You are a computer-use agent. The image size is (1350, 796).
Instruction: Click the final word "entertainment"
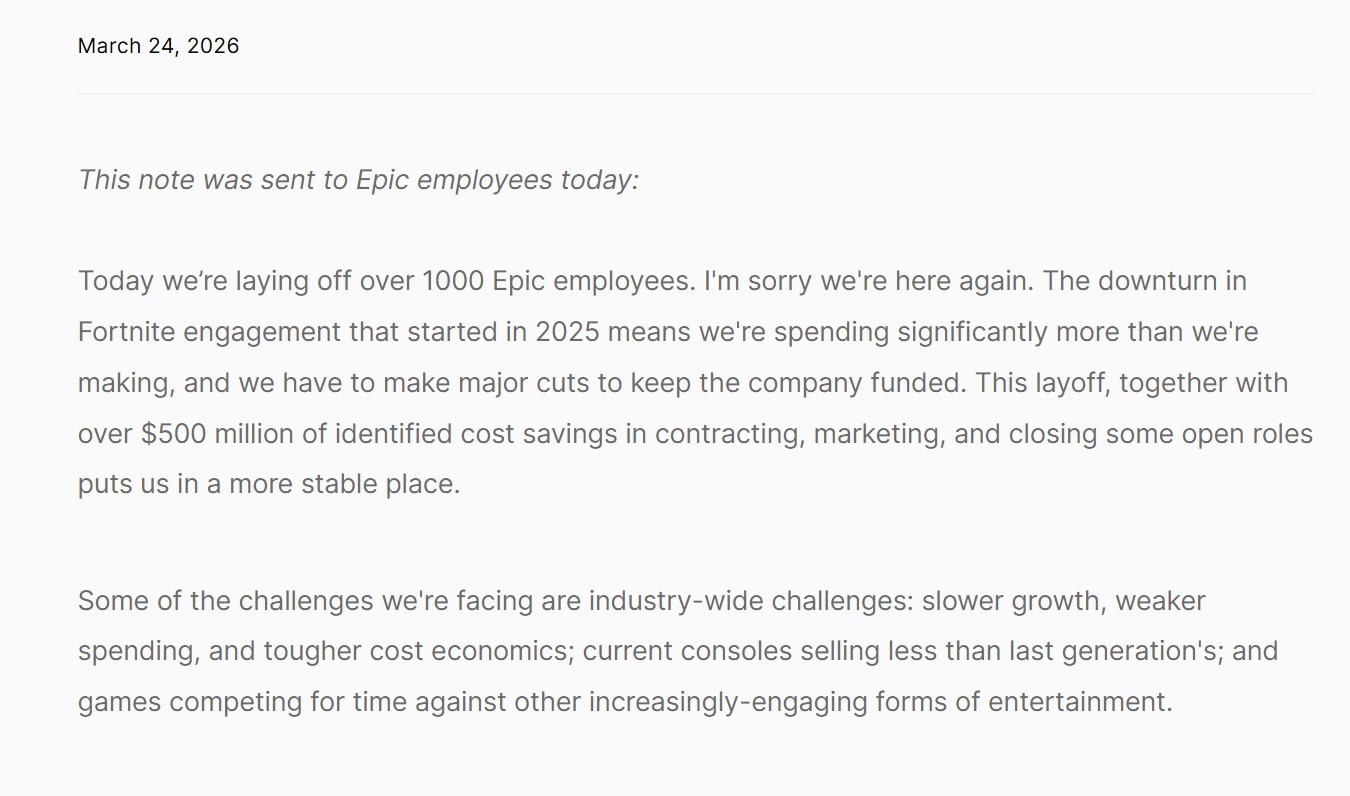pyautogui.click(x=1078, y=702)
